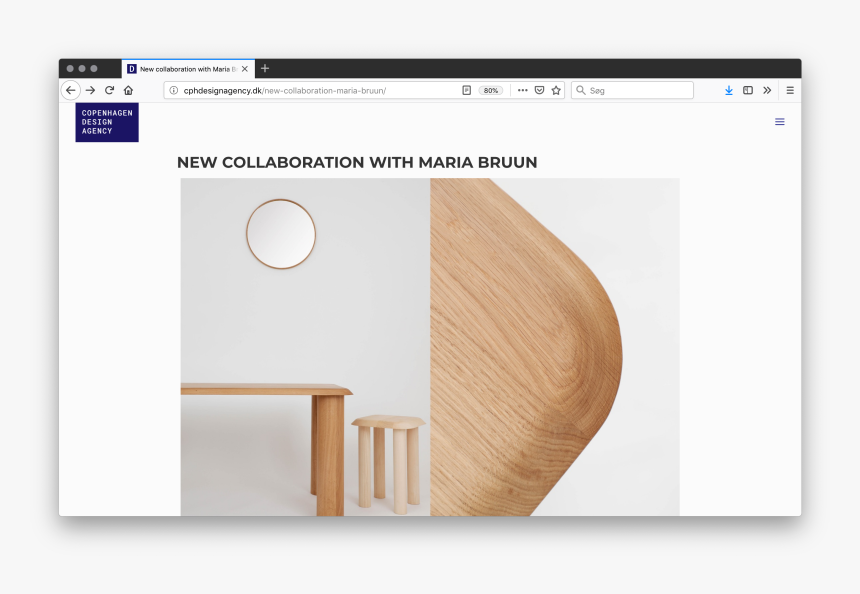Click the forward navigation arrow
This screenshot has height=594, width=860.
coord(90,90)
